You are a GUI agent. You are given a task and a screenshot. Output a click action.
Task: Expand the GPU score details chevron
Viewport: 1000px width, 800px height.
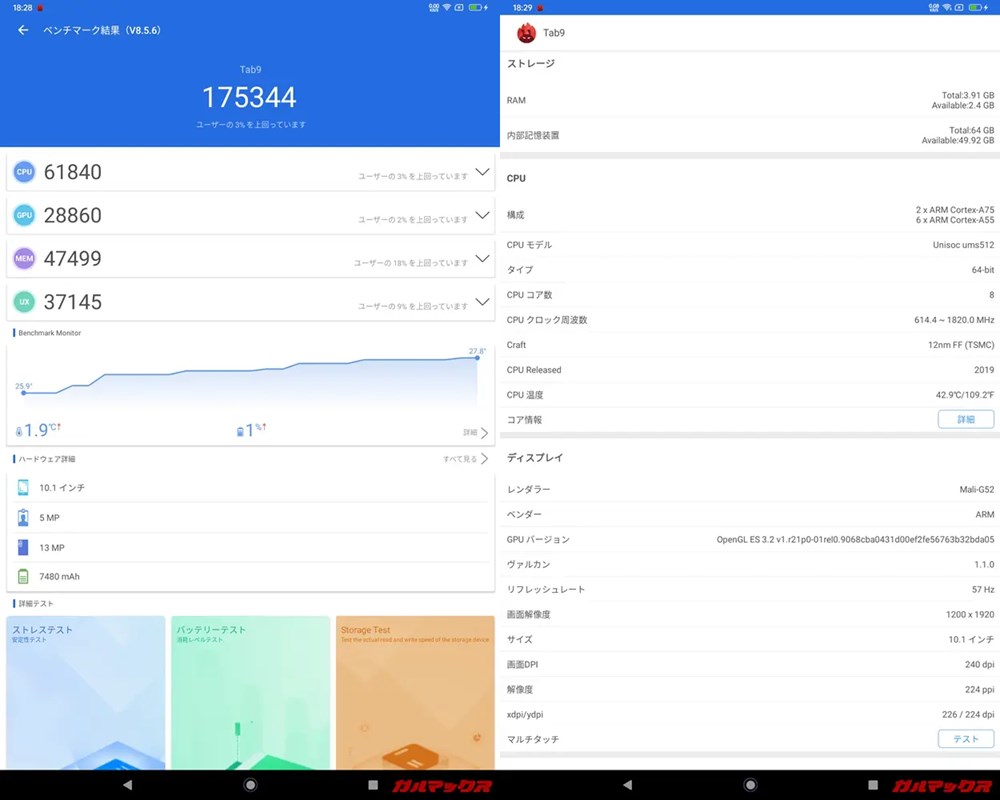point(484,215)
